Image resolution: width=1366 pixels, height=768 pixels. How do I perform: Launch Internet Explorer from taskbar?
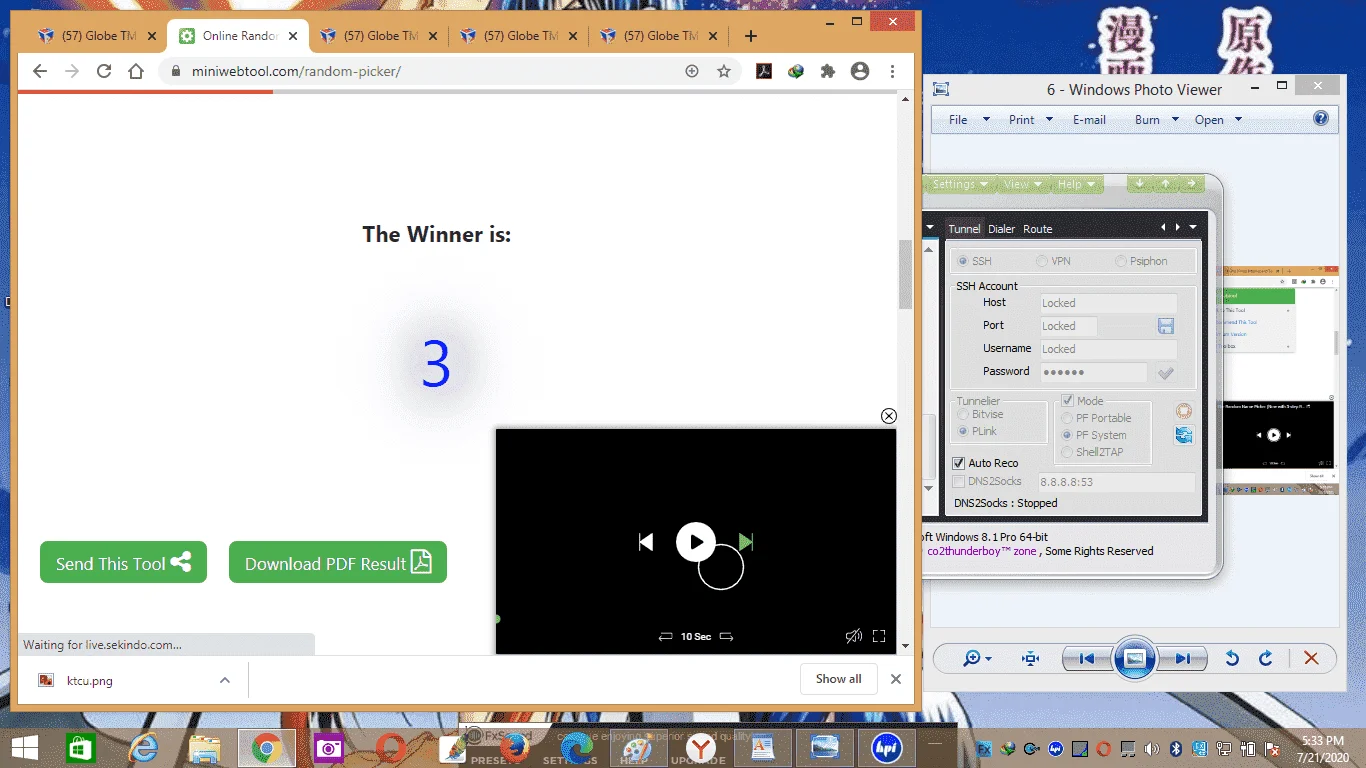tap(144, 748)
